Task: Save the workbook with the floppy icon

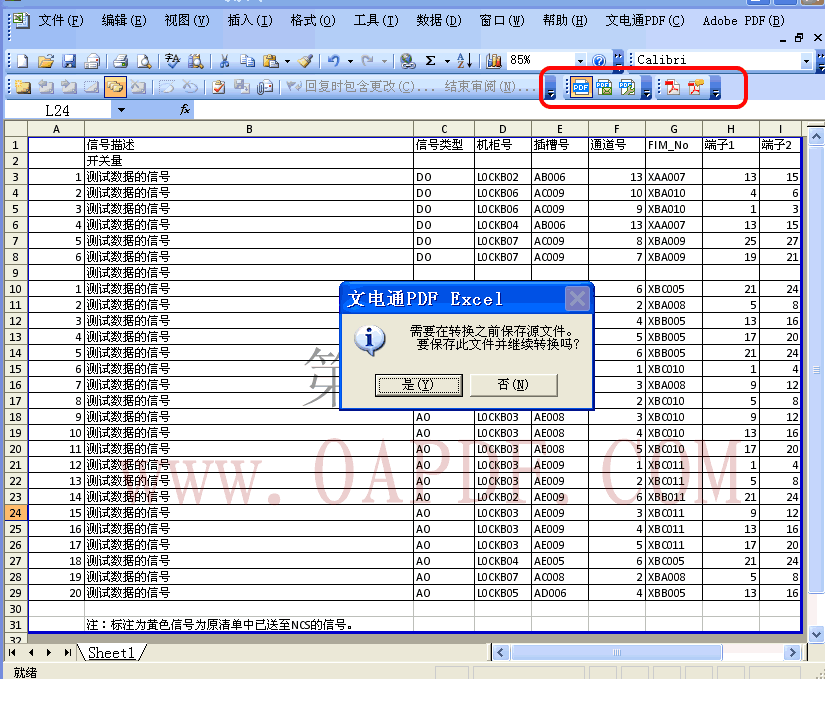Action: click(x=69, y=61)
